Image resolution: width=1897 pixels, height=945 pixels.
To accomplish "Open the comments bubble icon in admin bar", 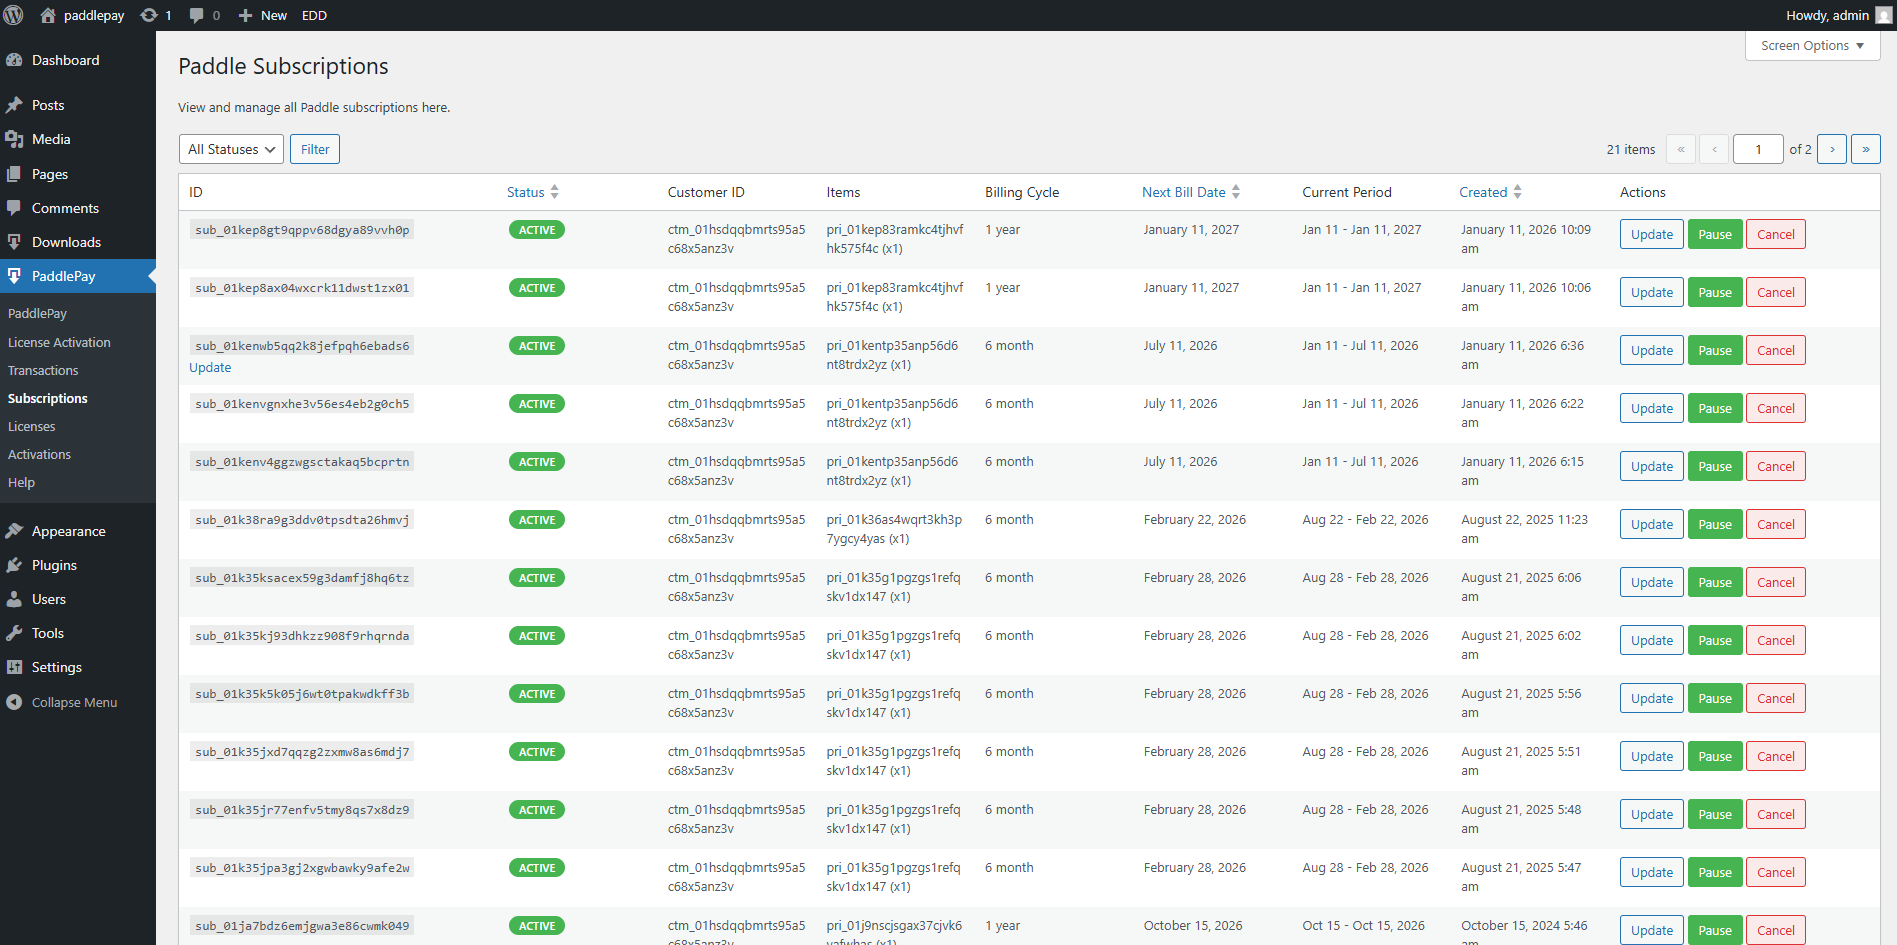I will tap(196, 15).
